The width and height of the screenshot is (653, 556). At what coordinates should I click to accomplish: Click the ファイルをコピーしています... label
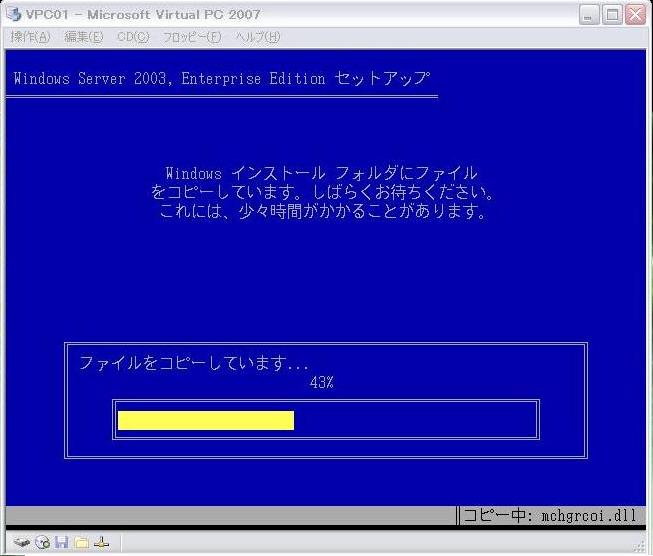point(194,363)
